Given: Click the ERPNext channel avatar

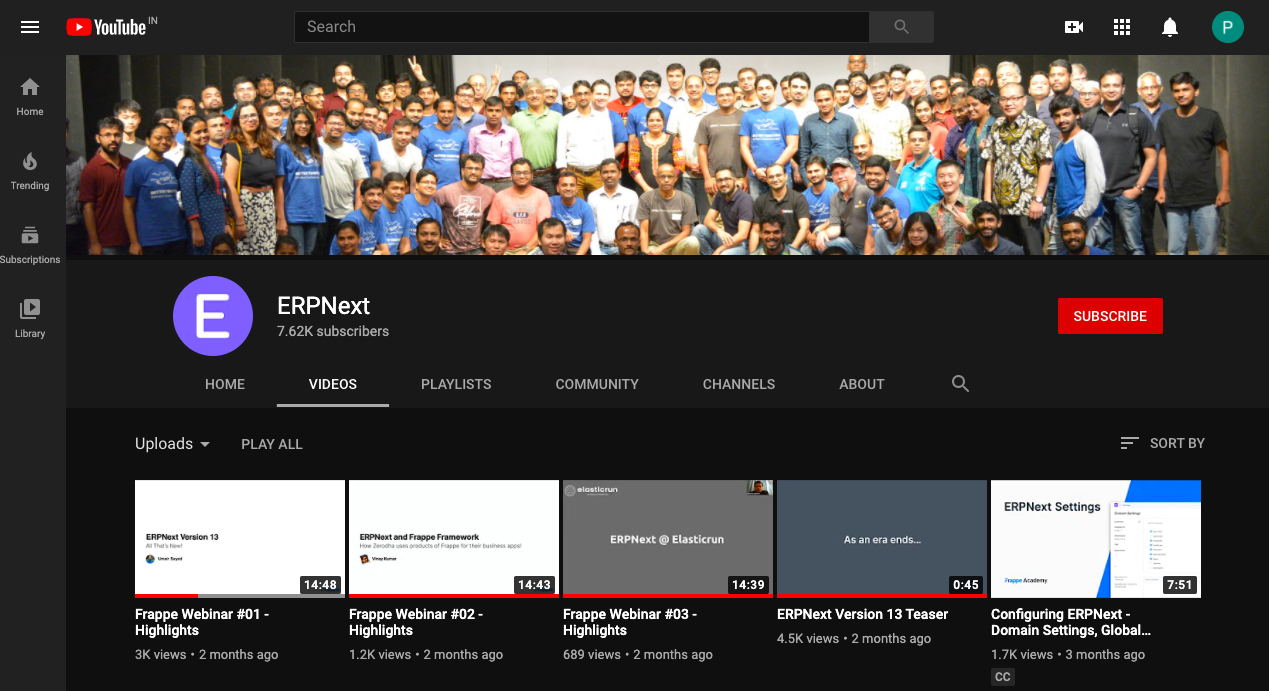Looking at the screenshot, I should 213,316.
